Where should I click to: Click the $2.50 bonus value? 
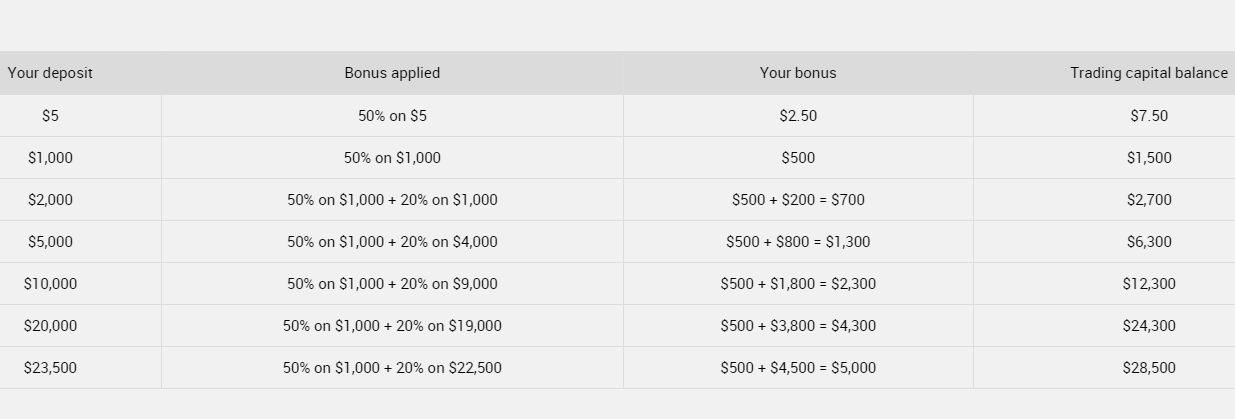798,116
